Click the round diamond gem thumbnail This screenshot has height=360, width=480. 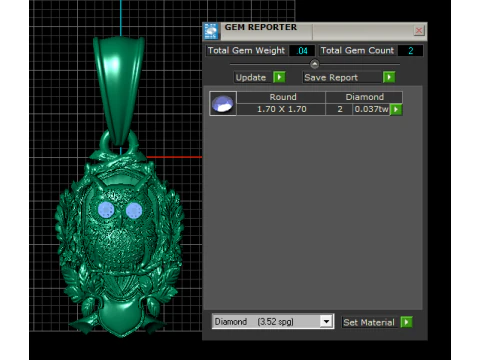(223, 103)
